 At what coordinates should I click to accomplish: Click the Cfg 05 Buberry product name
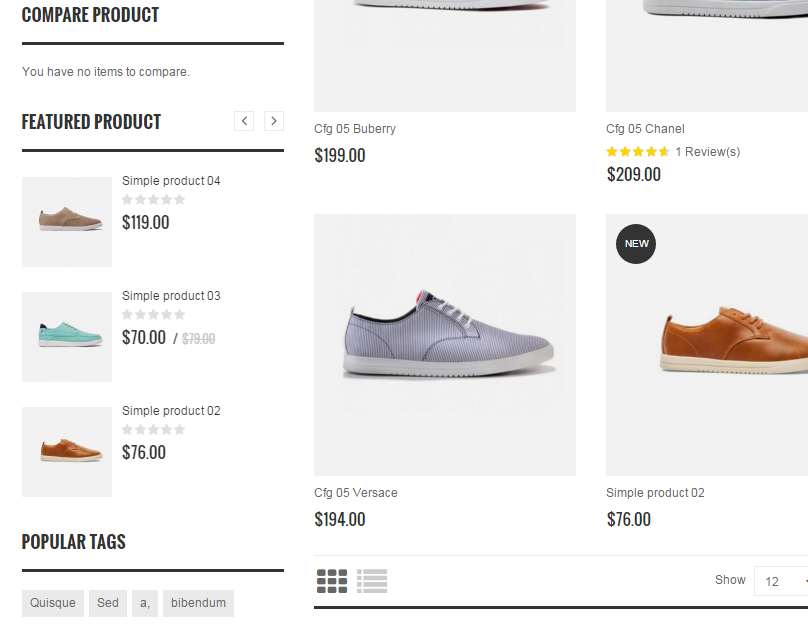click(355, 129)
